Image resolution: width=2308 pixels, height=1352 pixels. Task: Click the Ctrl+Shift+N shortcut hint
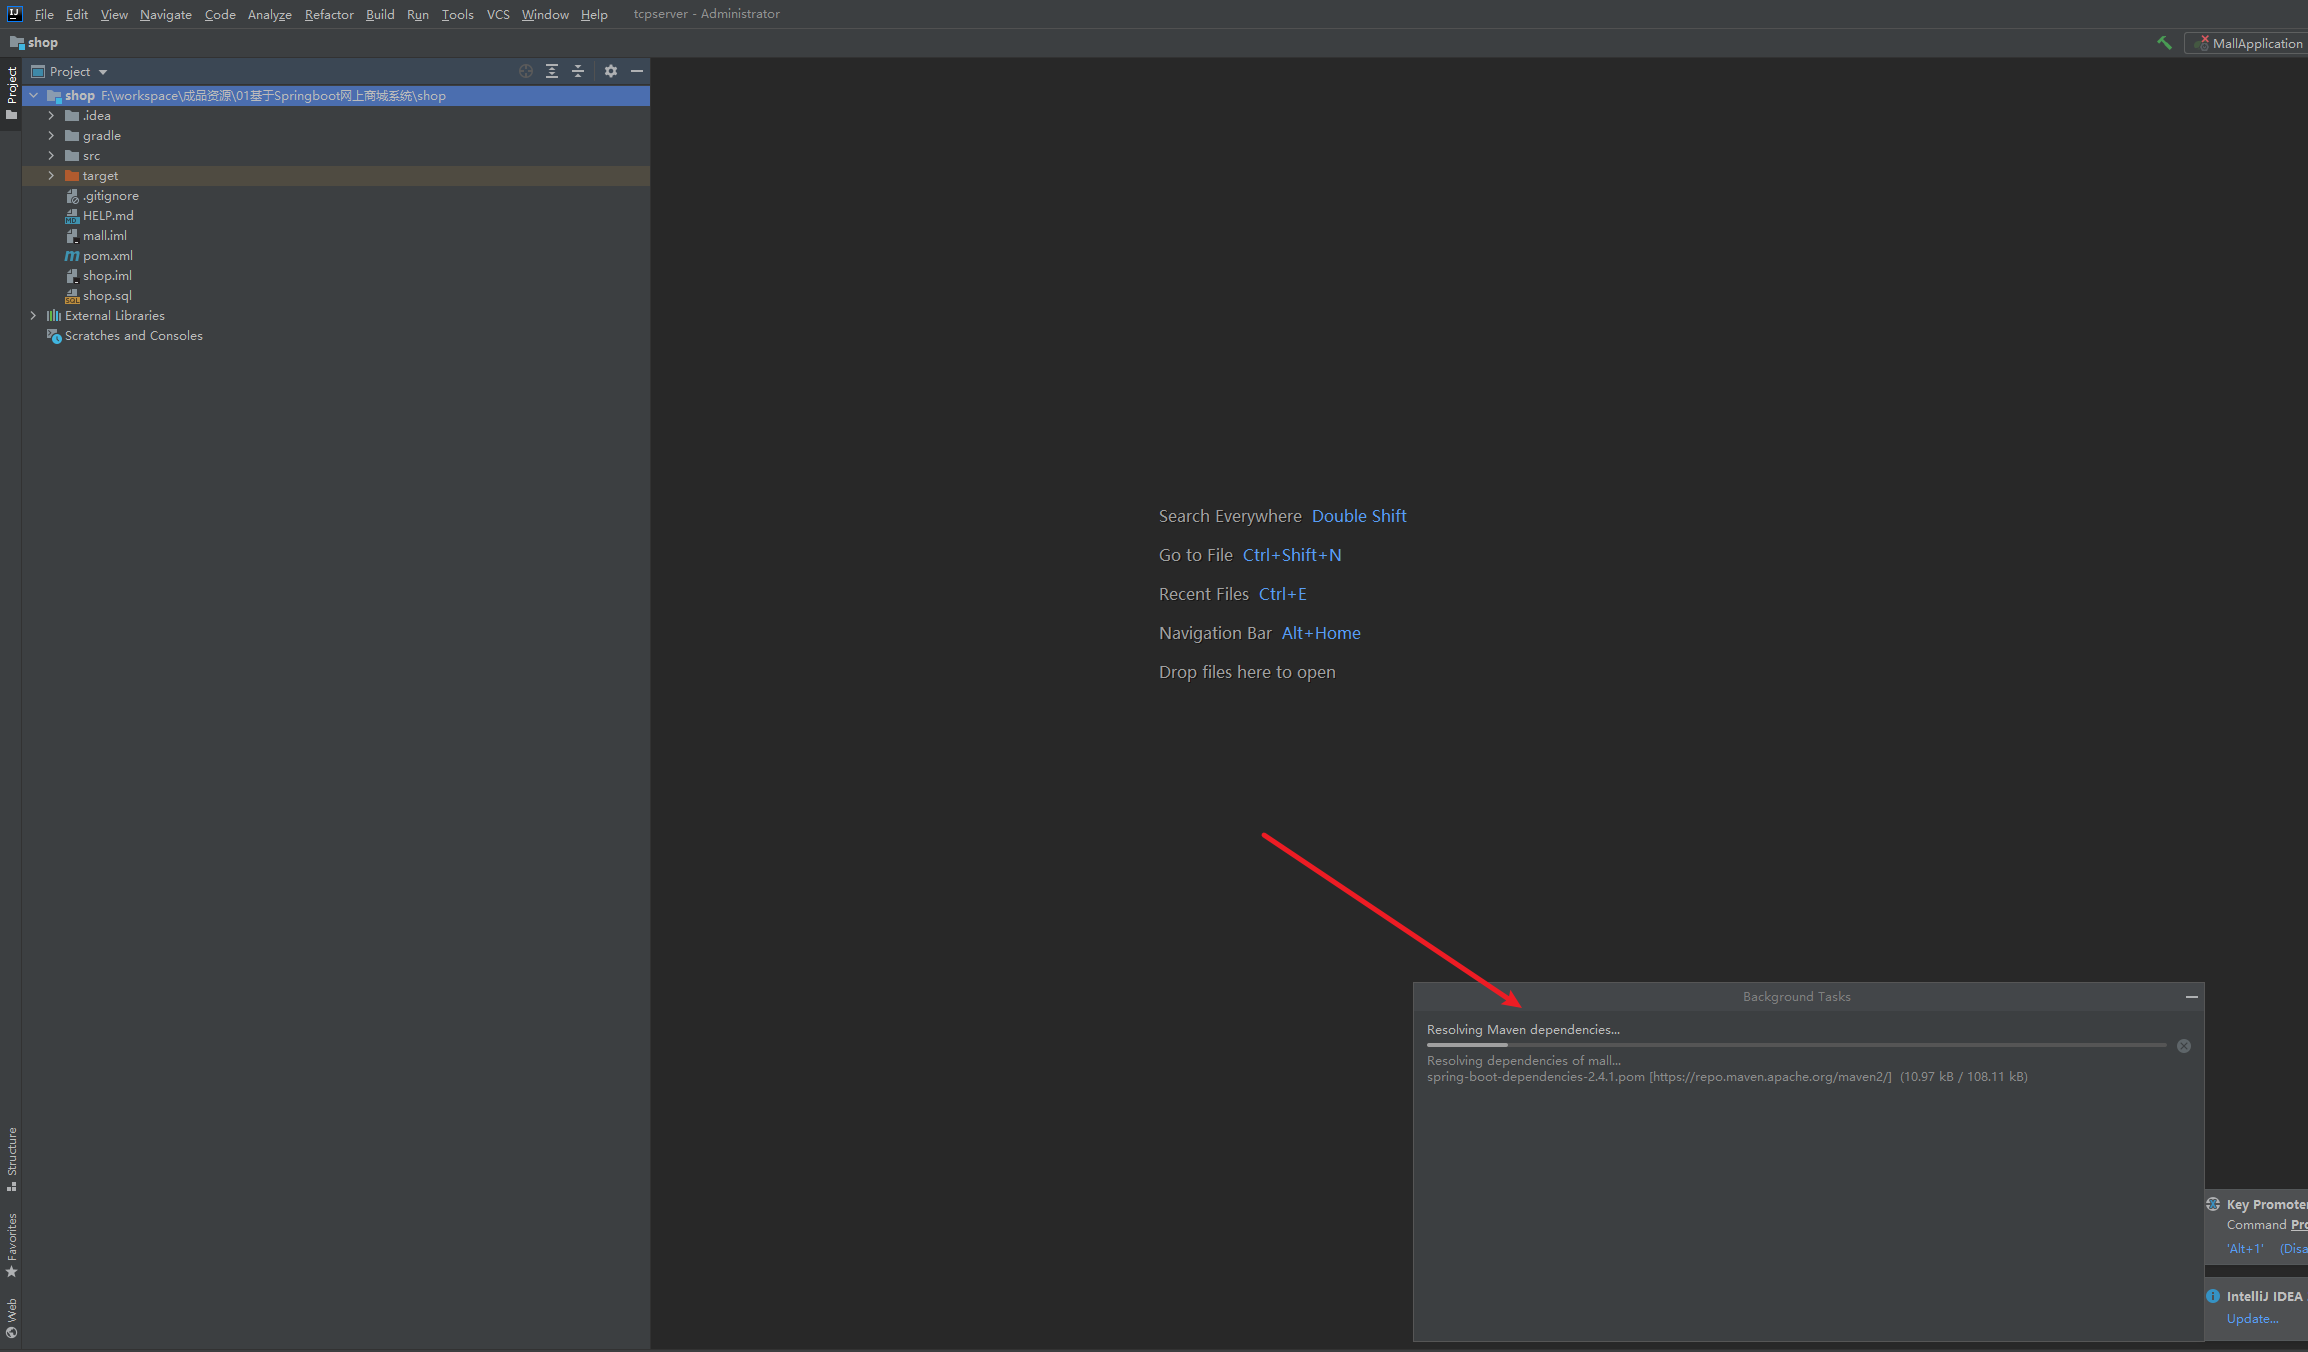(1292, 555)
